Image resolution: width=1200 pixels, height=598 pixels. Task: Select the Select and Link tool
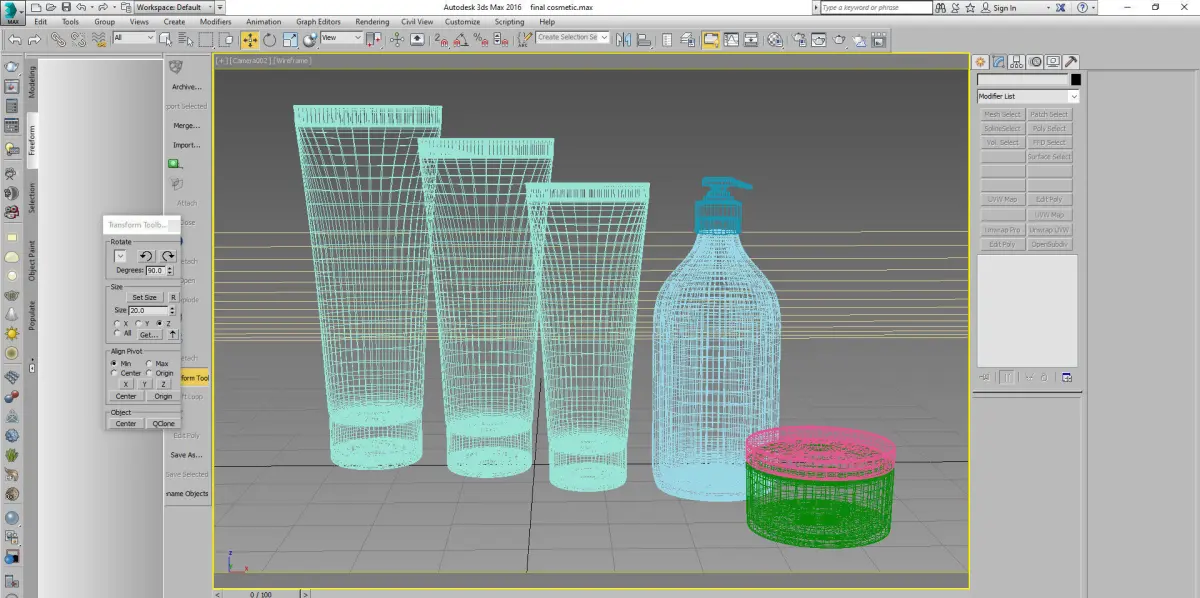click(x=58, y=40)
